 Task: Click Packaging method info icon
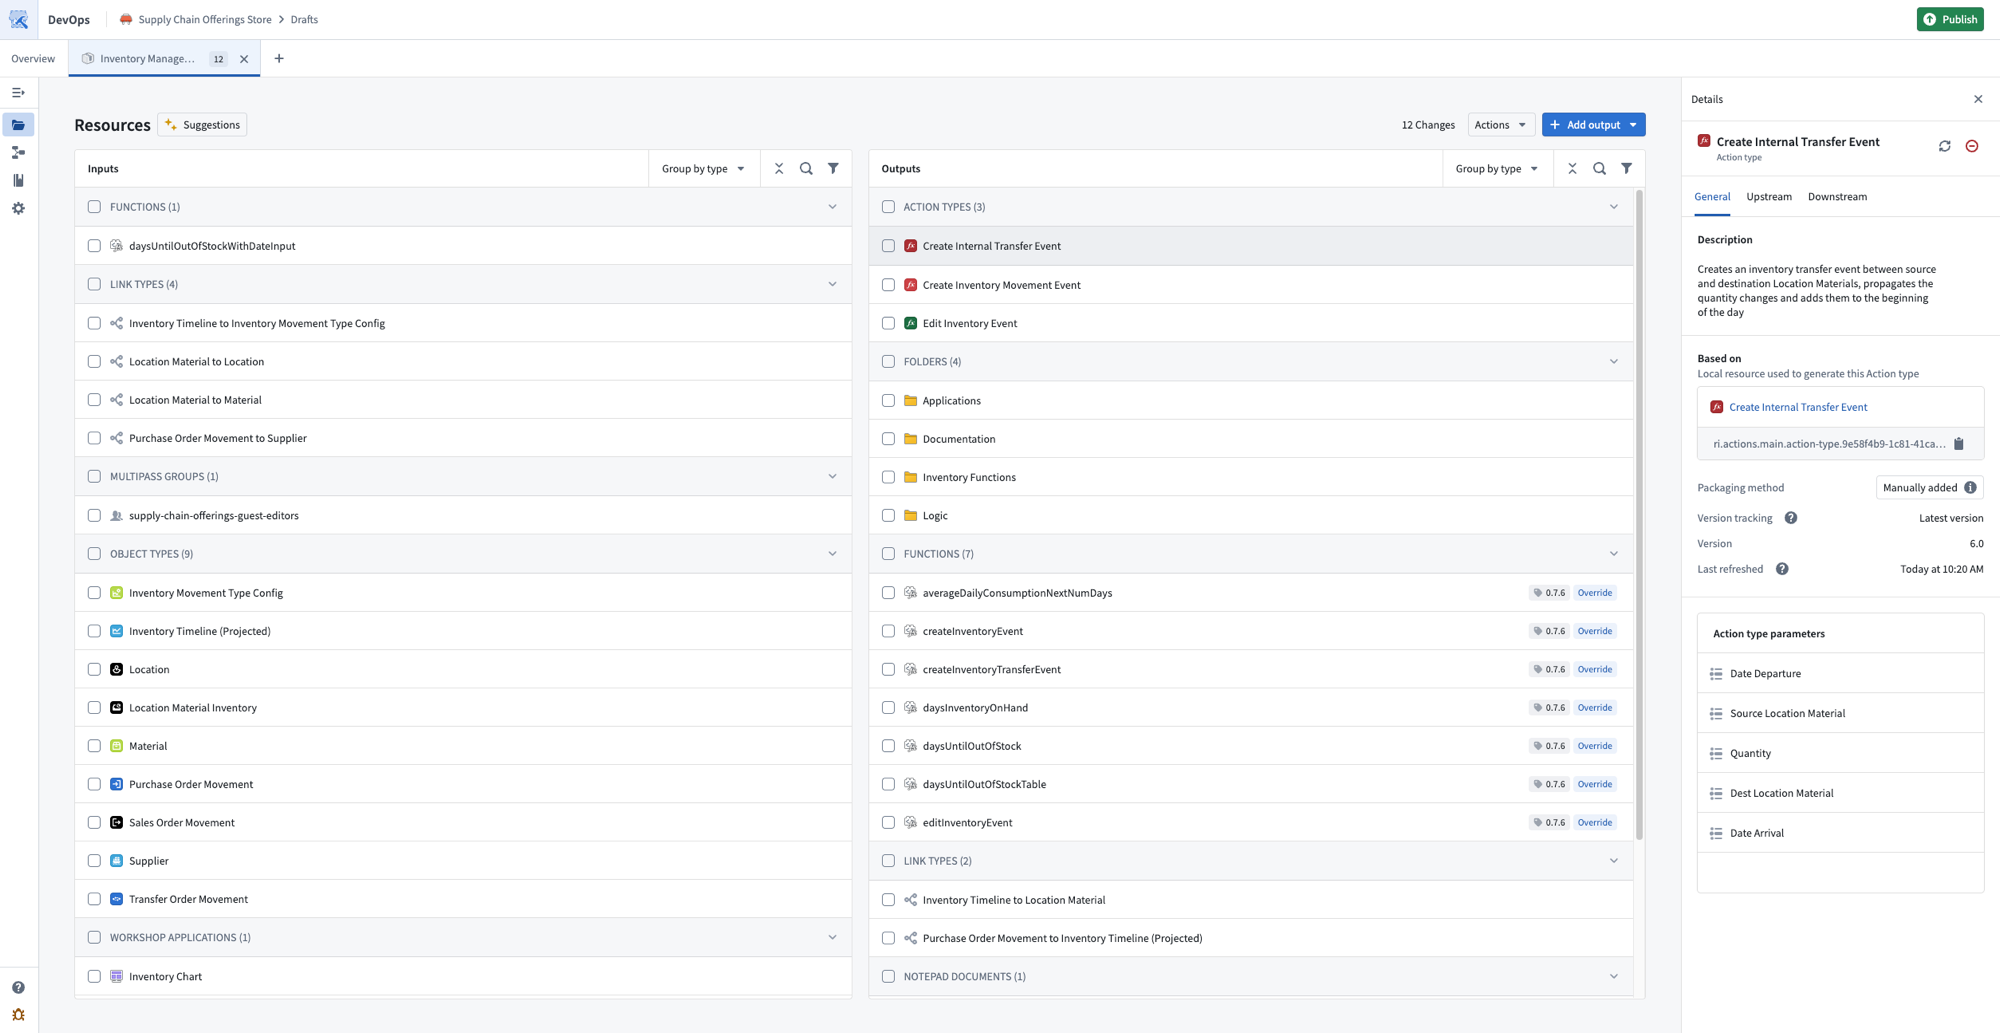click(1970, 488)
